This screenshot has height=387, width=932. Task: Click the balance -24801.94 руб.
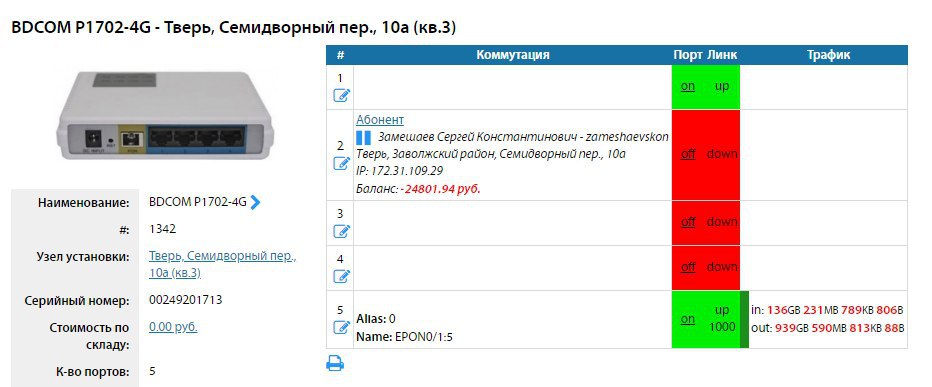coord(440,189)
